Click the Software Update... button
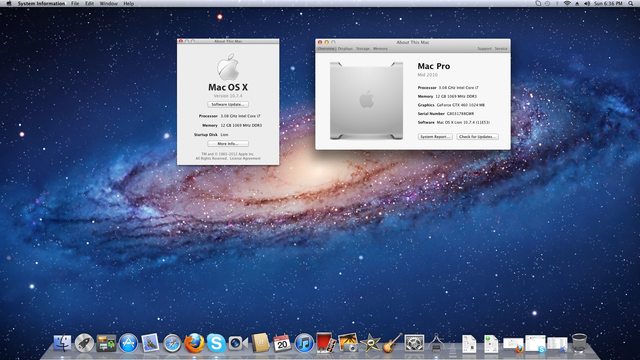The image size is (640, 360). coord(228,104)
